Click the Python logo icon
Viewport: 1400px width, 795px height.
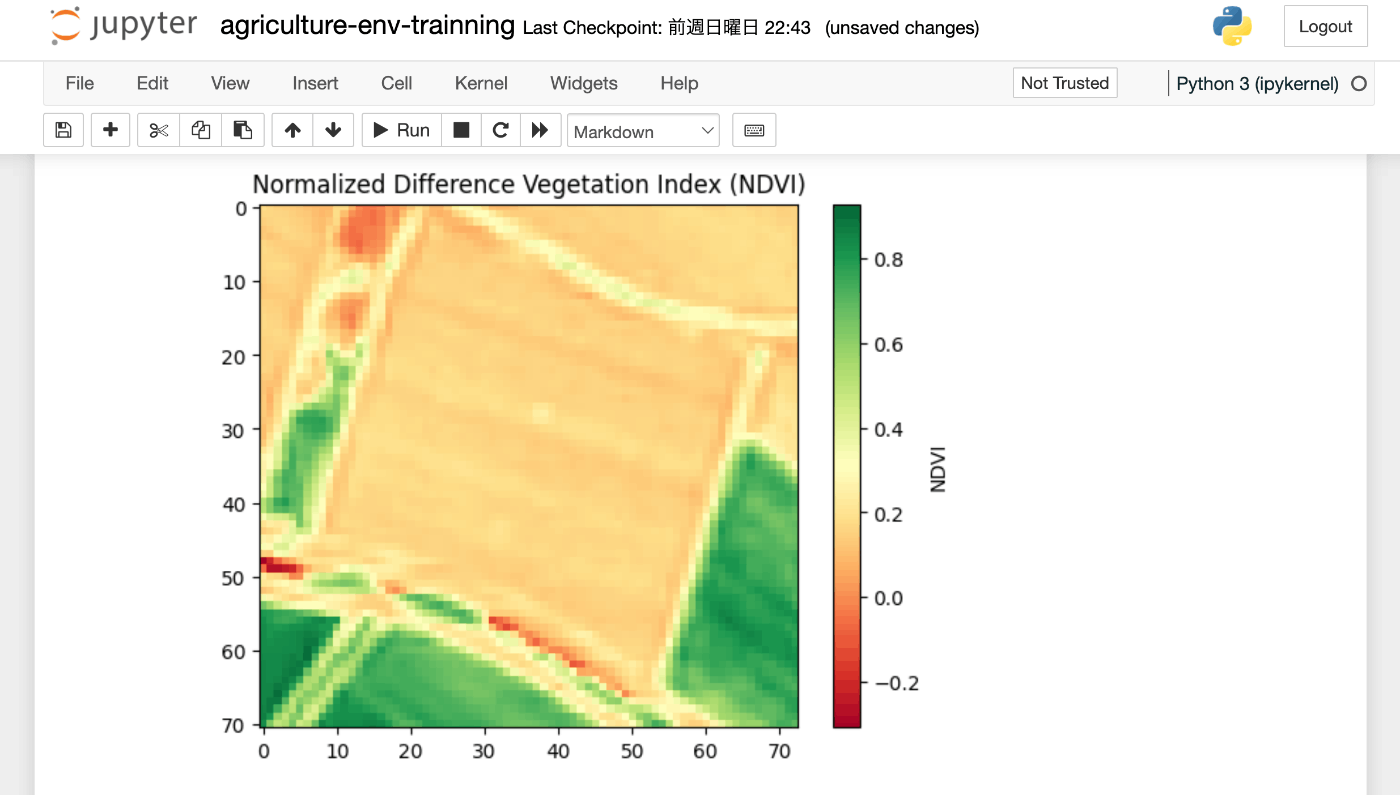1232,27
